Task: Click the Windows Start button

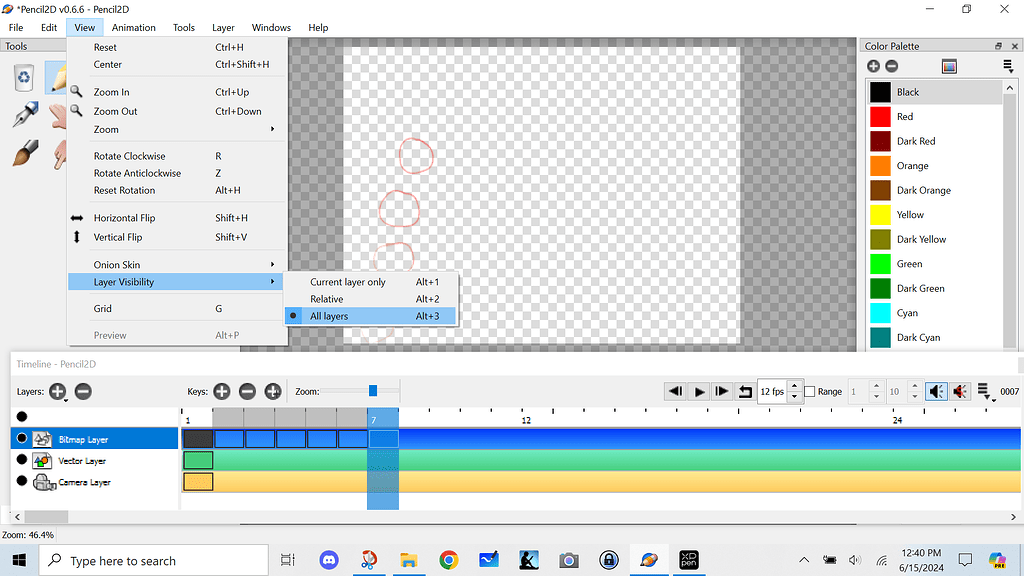Action: click(x=19, y=560)
